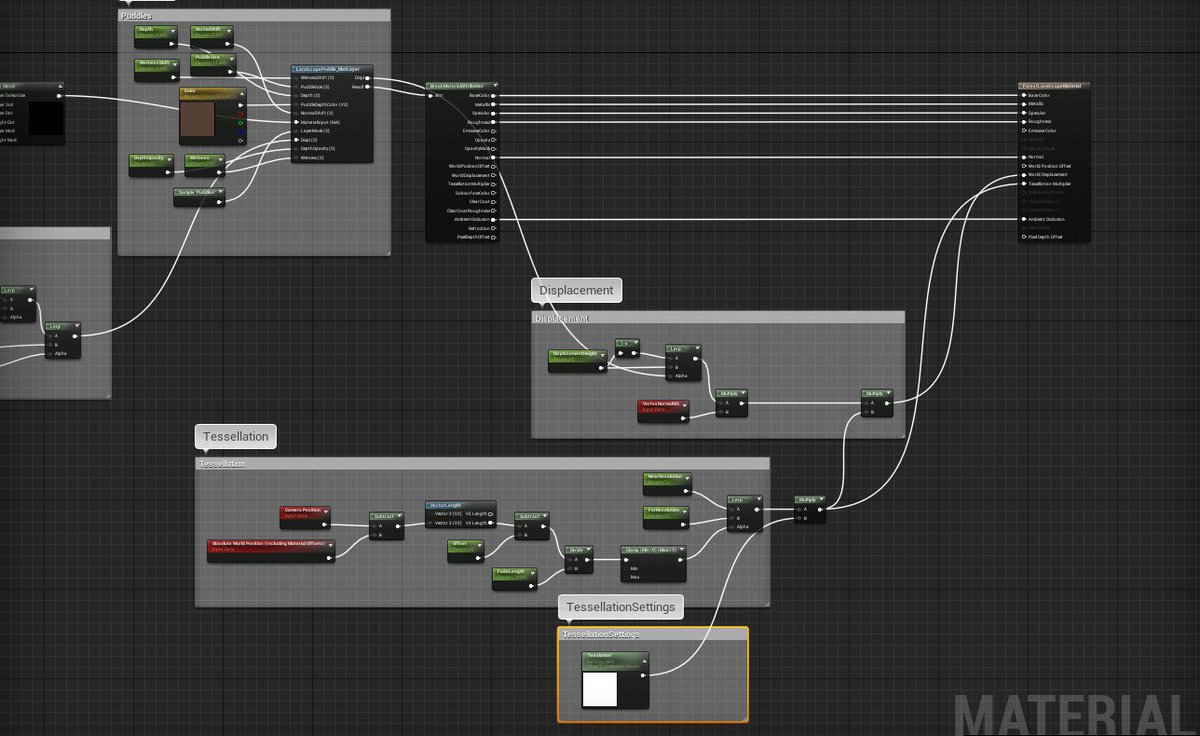Click the Displacement comment bubble label
The image size is (1200, 736).
(x=576, y=290)
